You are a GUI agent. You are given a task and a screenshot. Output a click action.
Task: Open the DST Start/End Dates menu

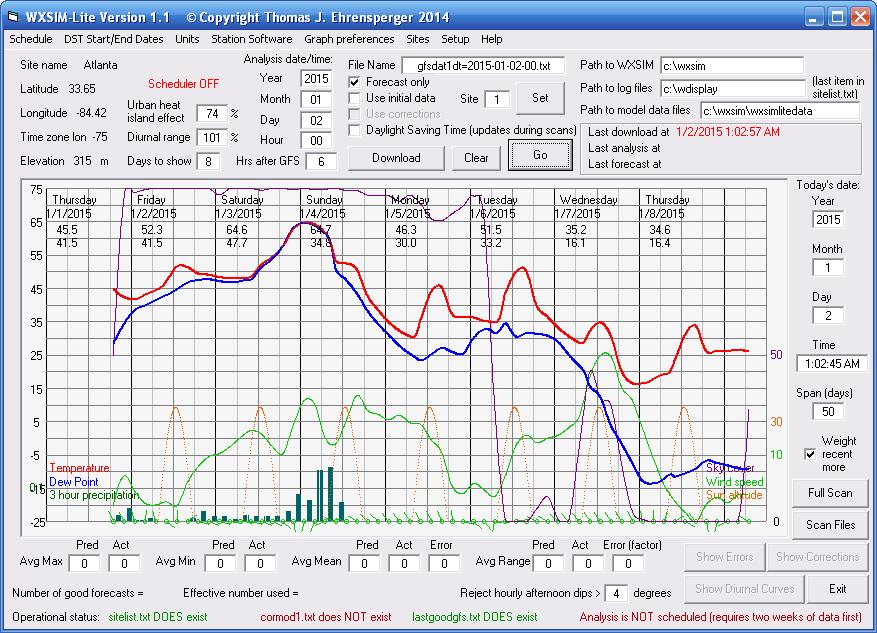point(113,39)
